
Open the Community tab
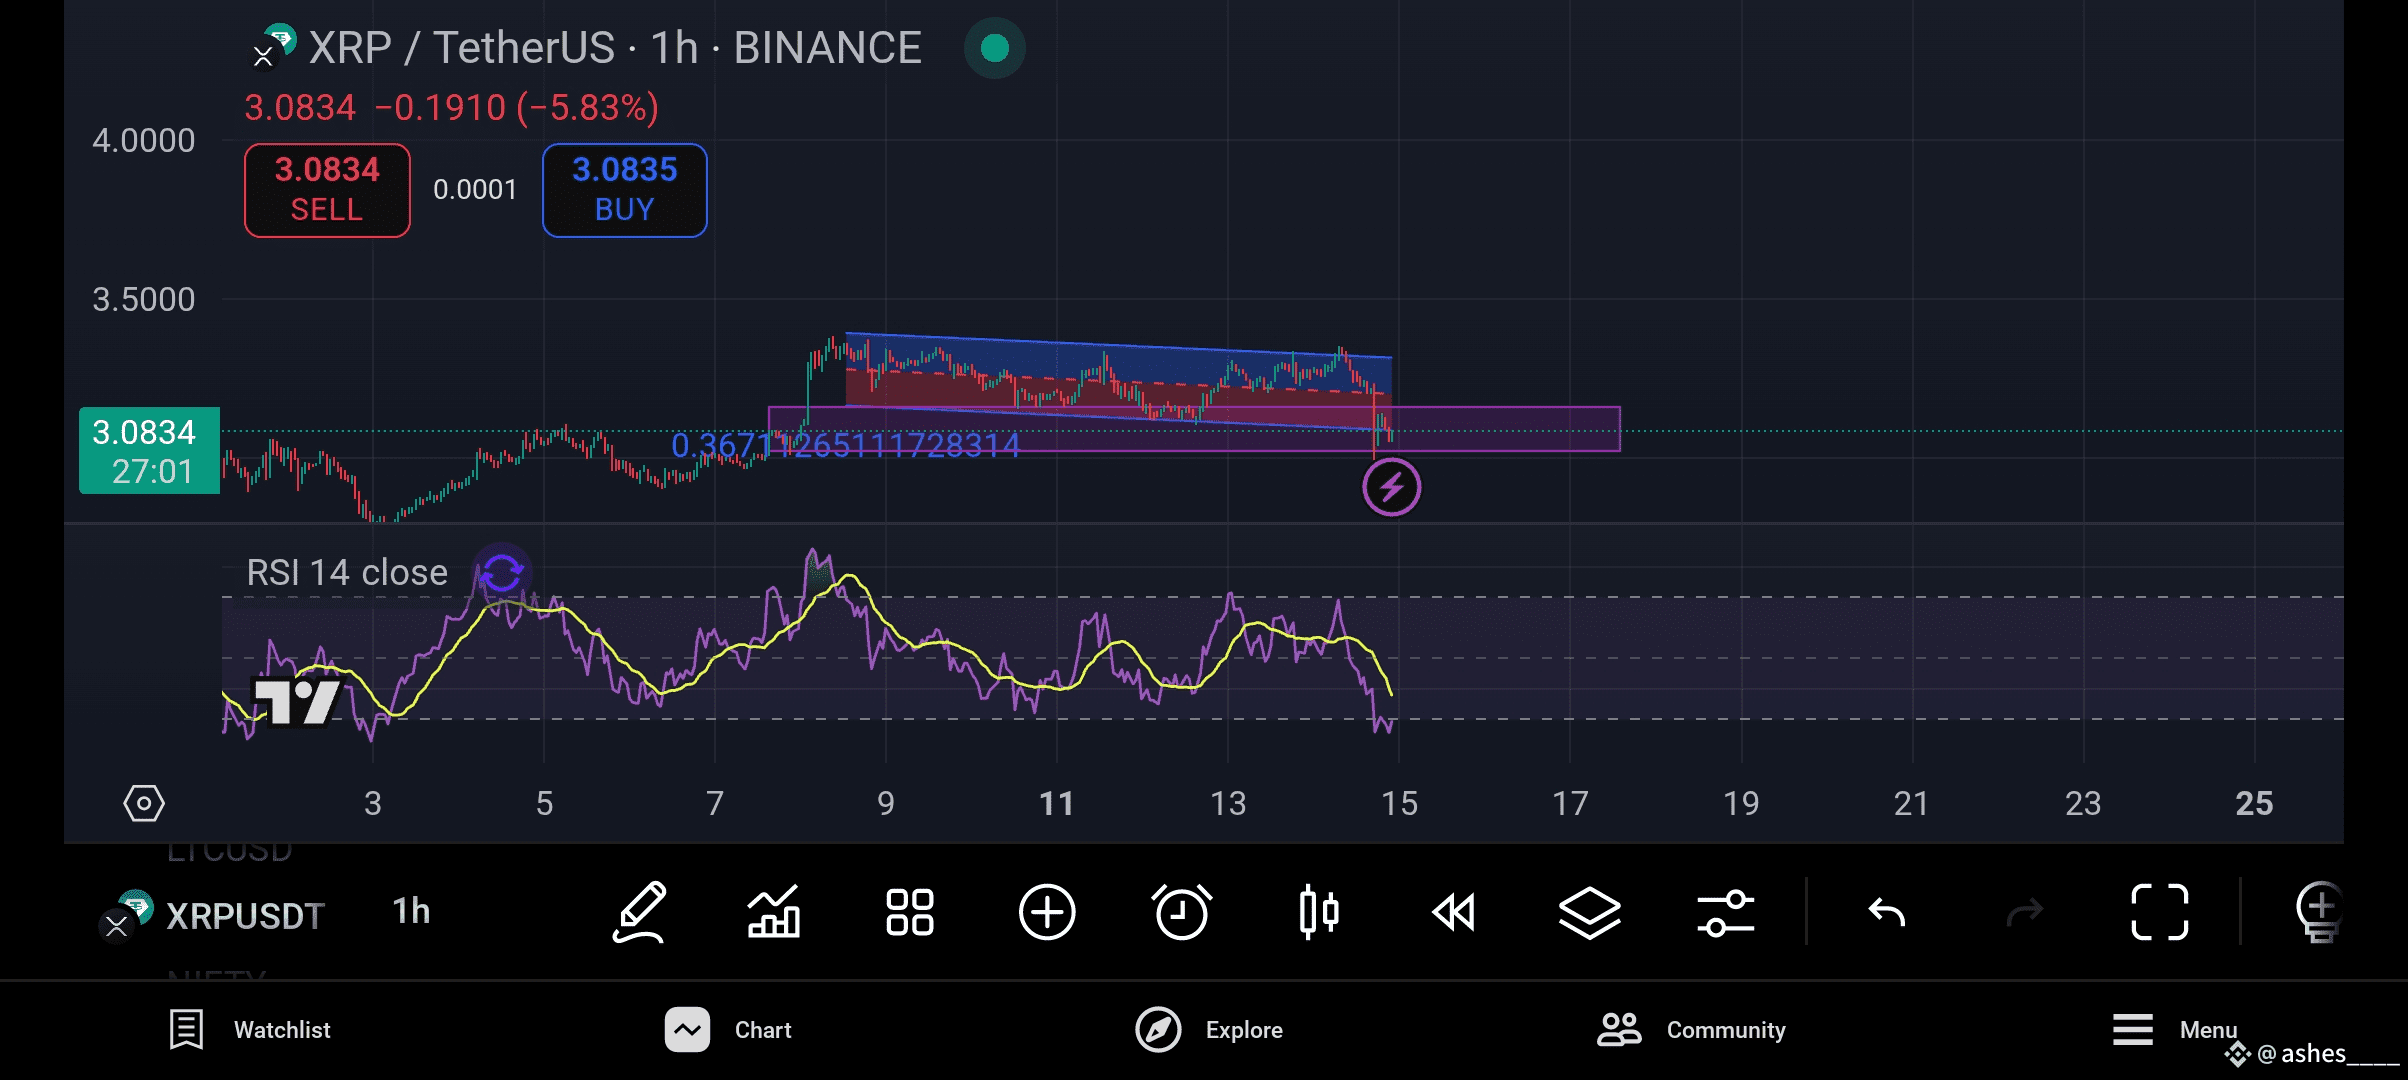[1691, 1030]
